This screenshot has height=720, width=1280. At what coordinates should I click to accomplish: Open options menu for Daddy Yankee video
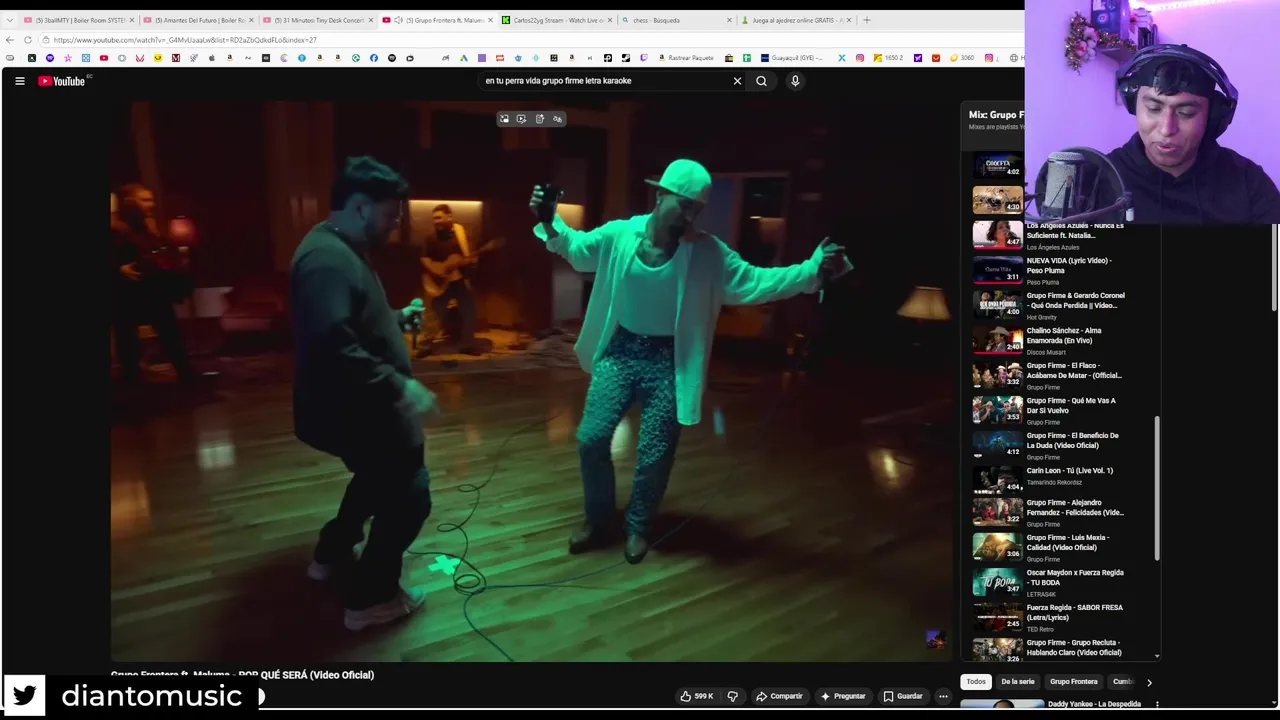point(1157,704)
